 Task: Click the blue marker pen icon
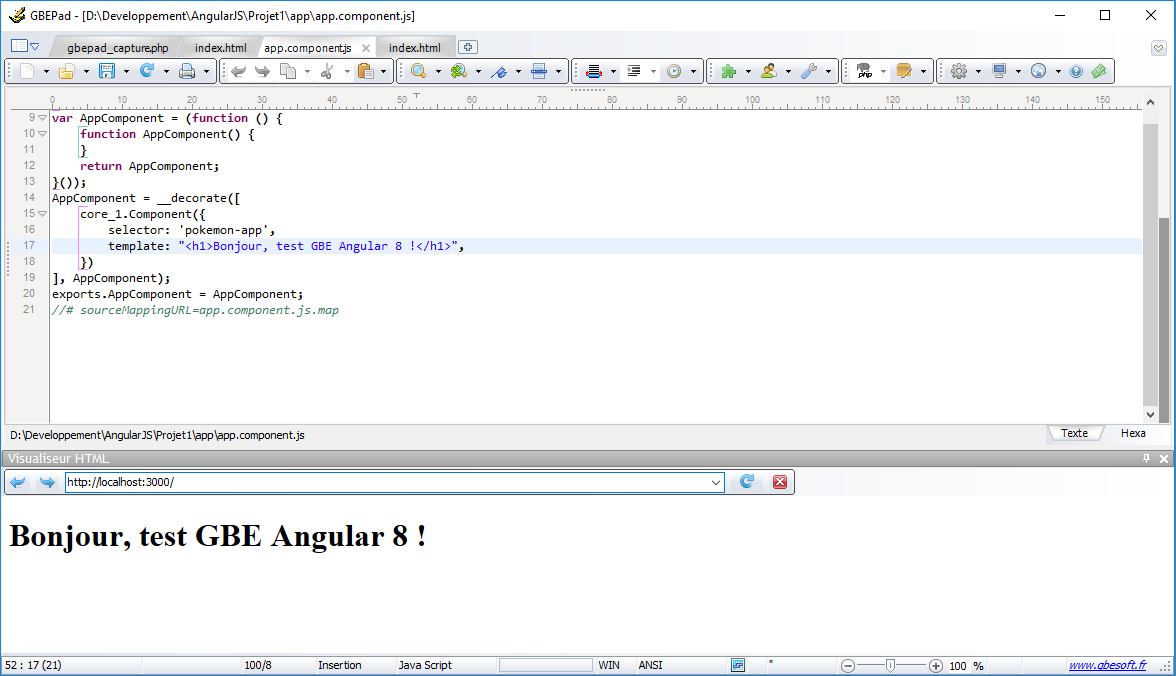(x=499, y=71)
